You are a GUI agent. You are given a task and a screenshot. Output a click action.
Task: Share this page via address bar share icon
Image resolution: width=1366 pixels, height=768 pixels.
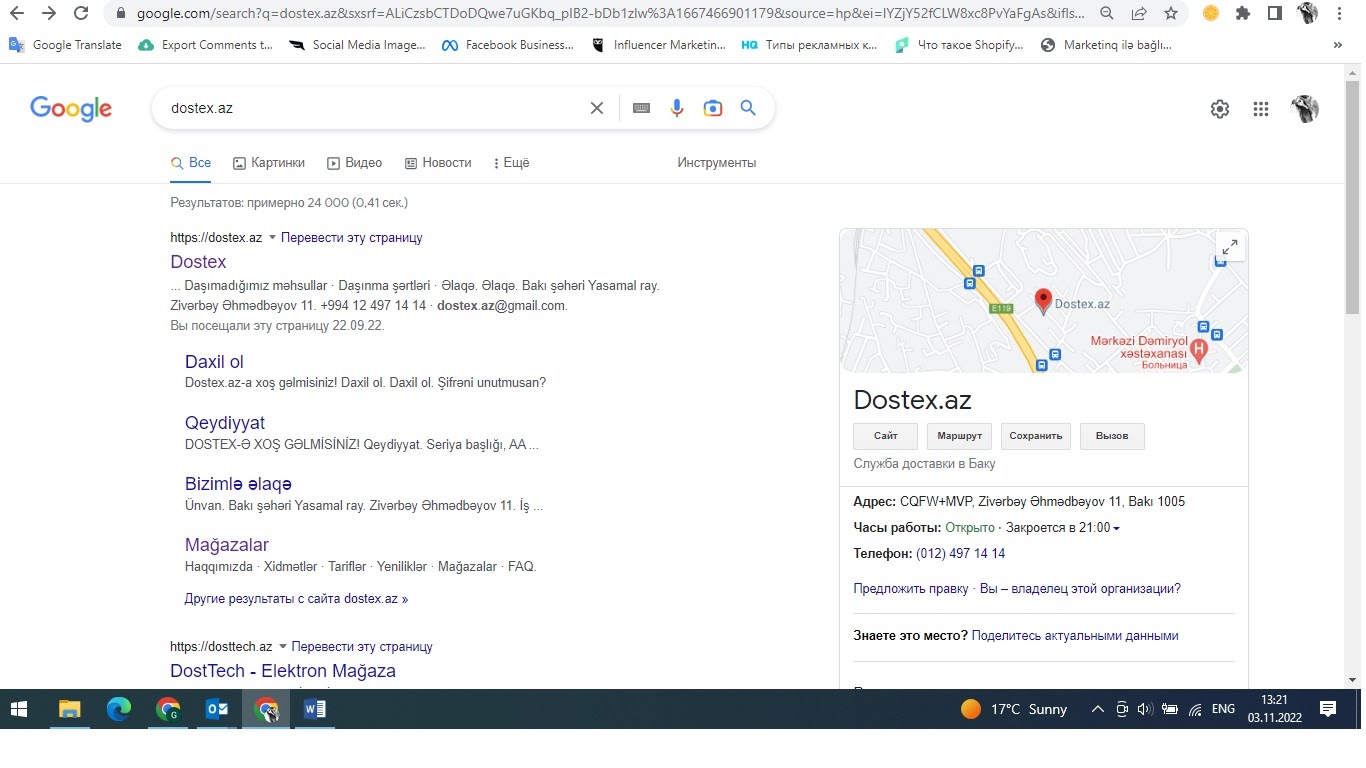click(x=1138, y=14)
